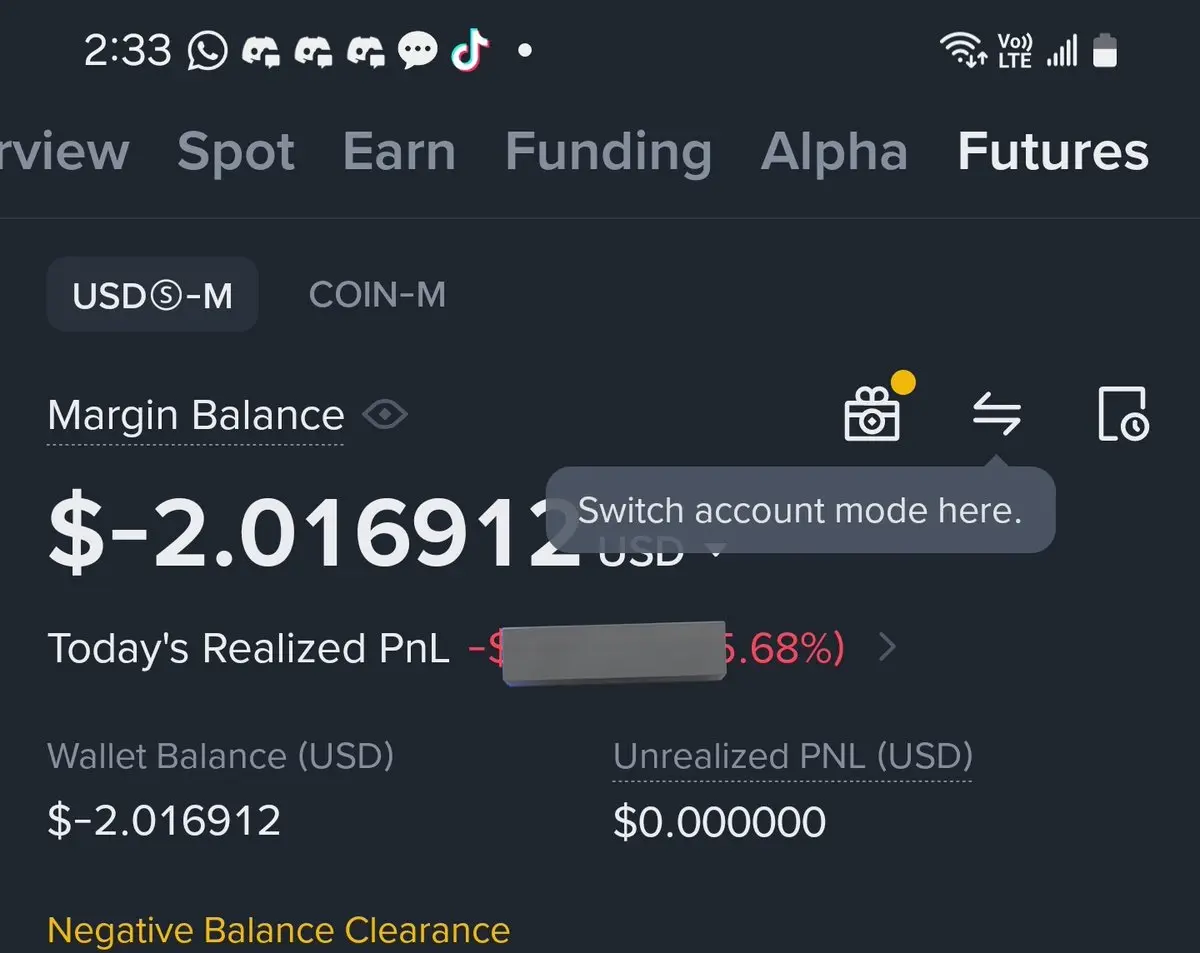Switch to the Earn tab
The height and width of the screenshot is (953, 1200).
[x=399, y=152]
